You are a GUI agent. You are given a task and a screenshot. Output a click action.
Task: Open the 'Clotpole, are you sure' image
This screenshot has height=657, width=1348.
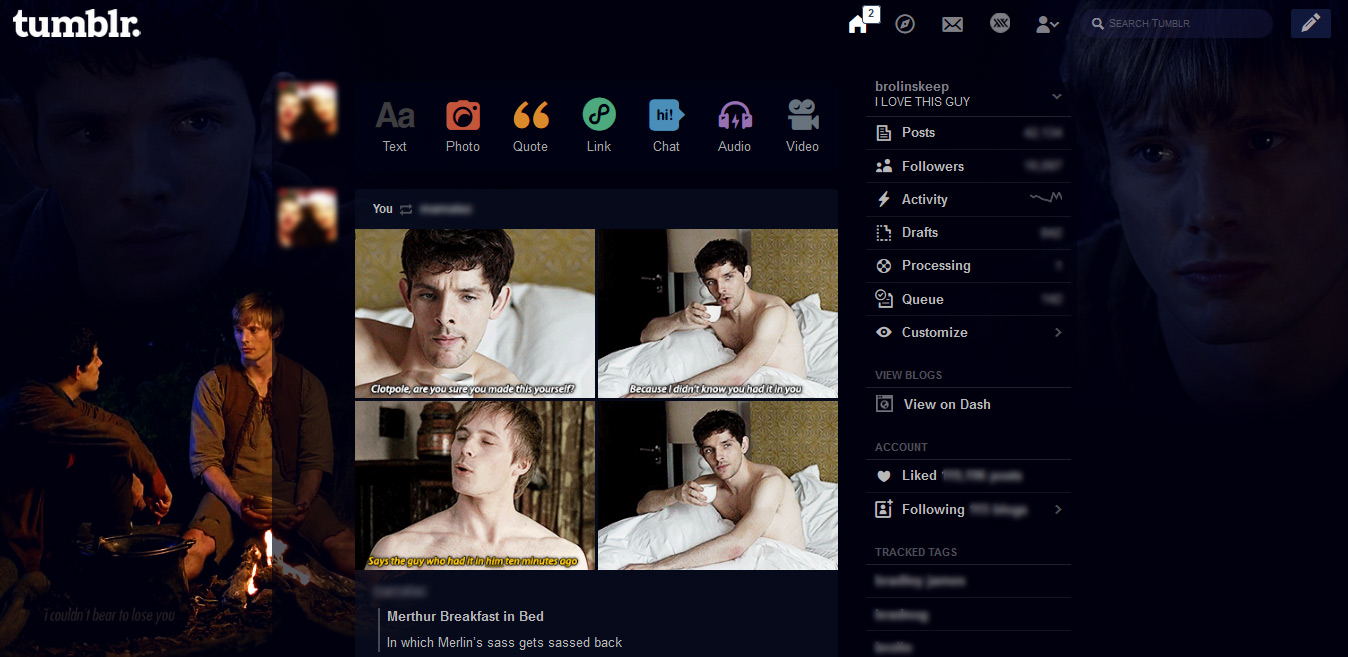[x=475, y=313]
